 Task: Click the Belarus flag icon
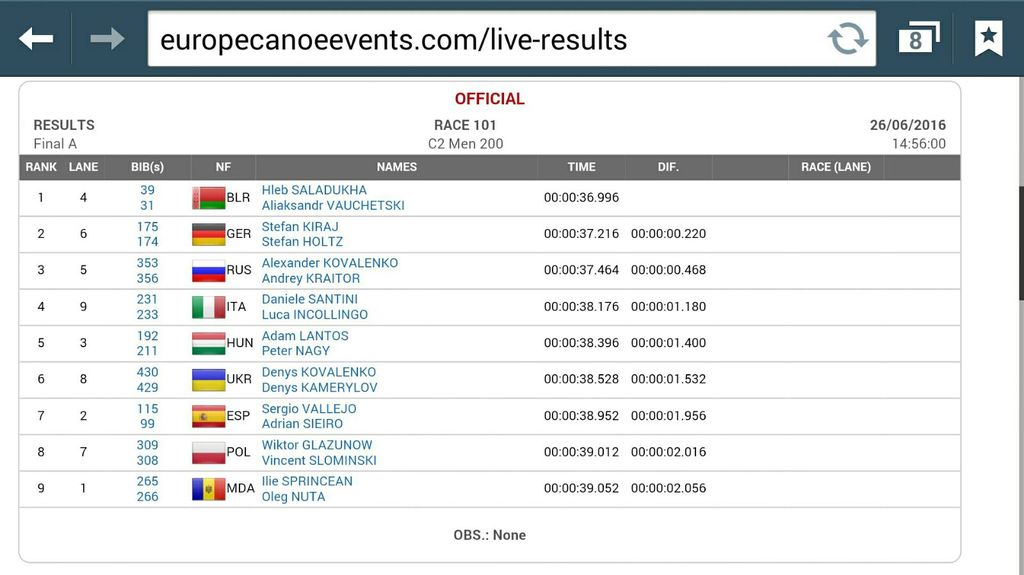[209, 198]
